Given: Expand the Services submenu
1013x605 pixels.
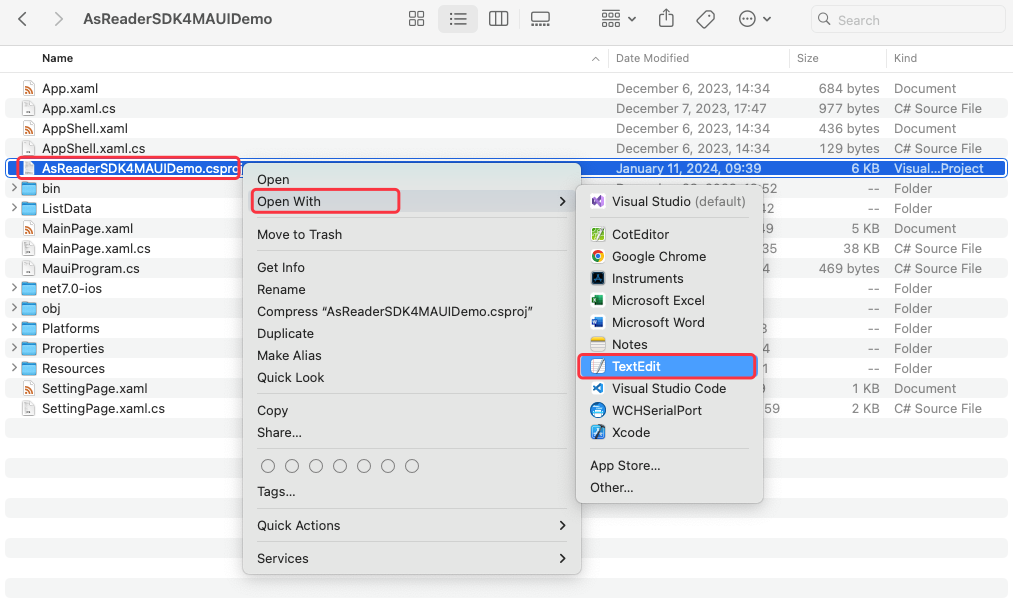Looking at the screenshot, I should tap(411, 558).
